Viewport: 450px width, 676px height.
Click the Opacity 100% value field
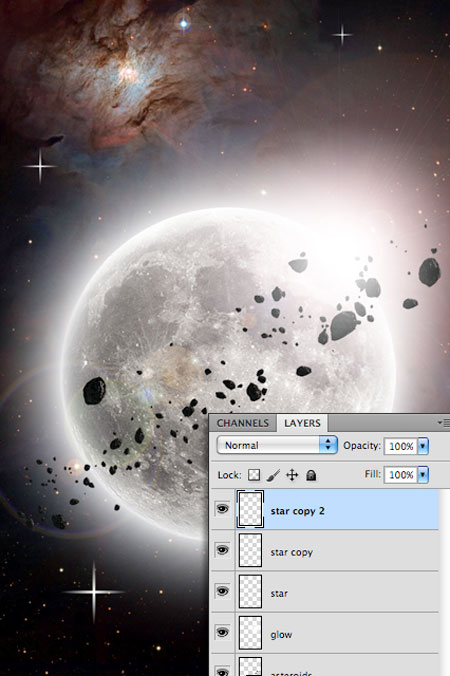(x=401, y=446)
